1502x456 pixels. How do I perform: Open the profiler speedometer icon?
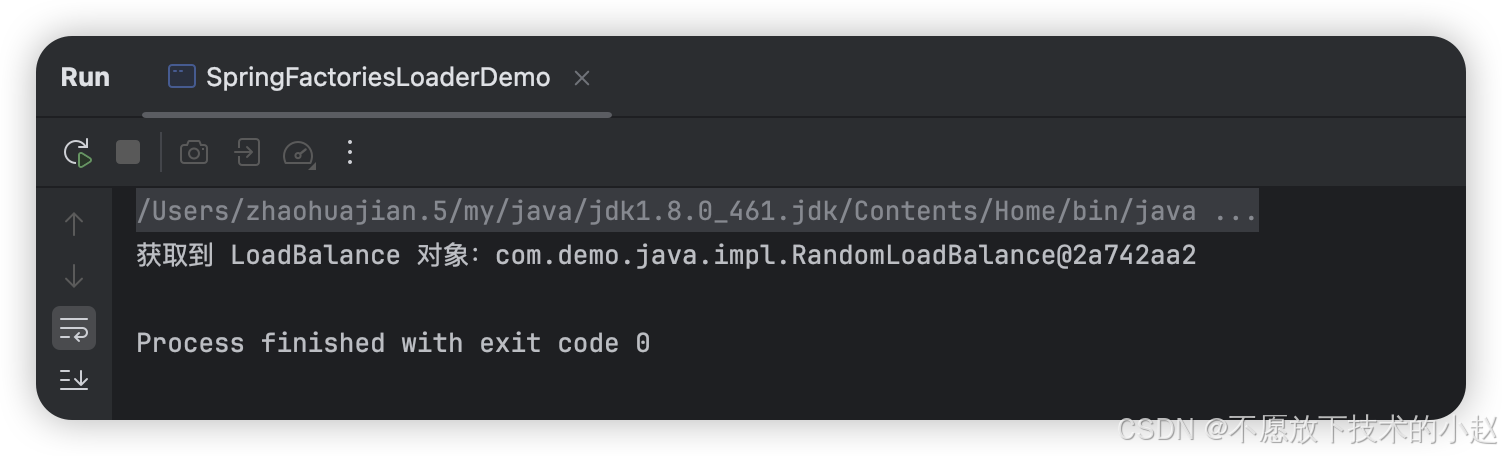[x=297, y=153]
